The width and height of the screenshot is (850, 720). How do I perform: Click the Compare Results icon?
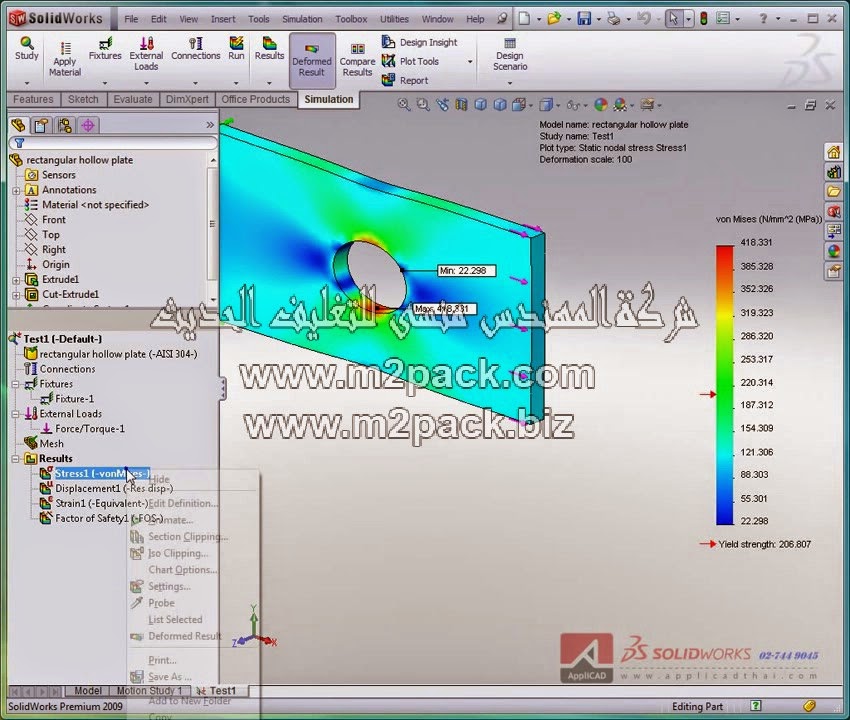tap(357, 60)
